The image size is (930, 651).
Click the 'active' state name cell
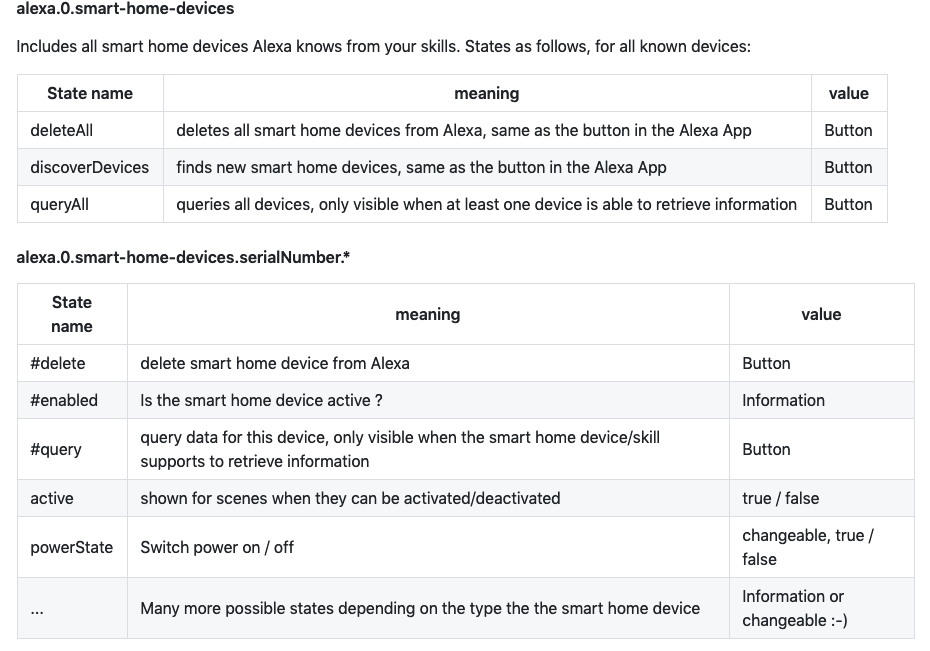[x=52, y=498]
